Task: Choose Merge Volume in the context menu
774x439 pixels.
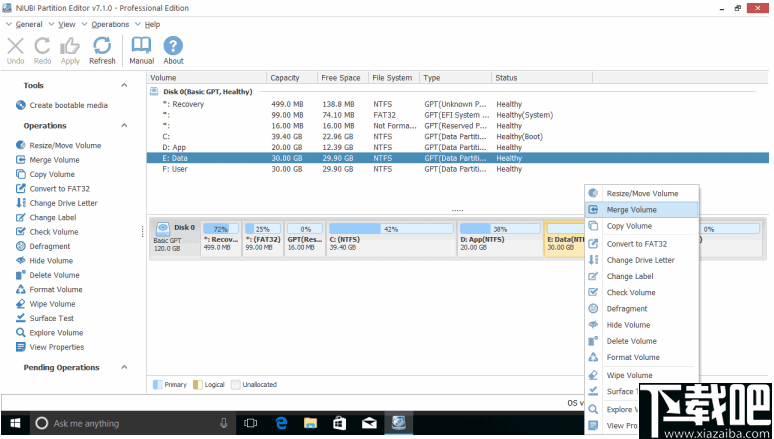Action: 642,210
